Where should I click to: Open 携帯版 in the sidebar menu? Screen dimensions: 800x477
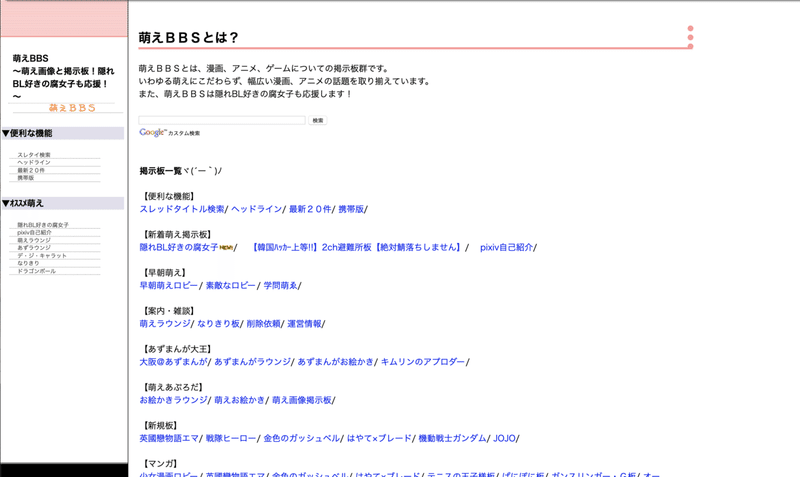[x=26, y=178]
